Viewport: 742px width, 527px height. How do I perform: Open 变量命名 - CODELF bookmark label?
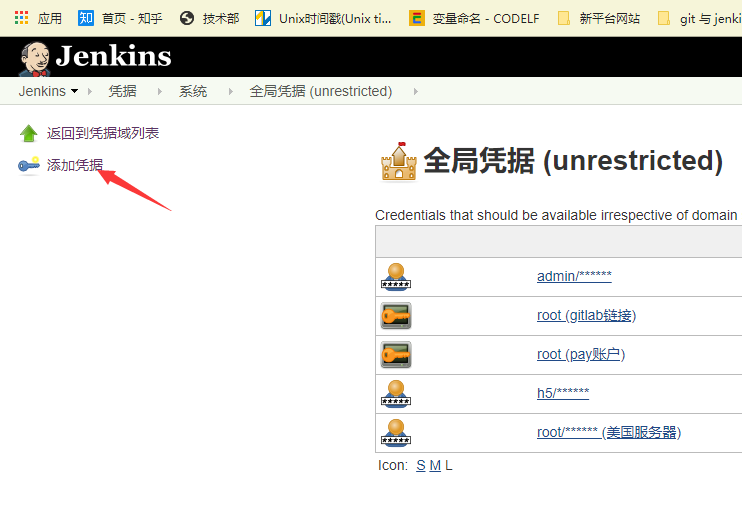[486, 18]
